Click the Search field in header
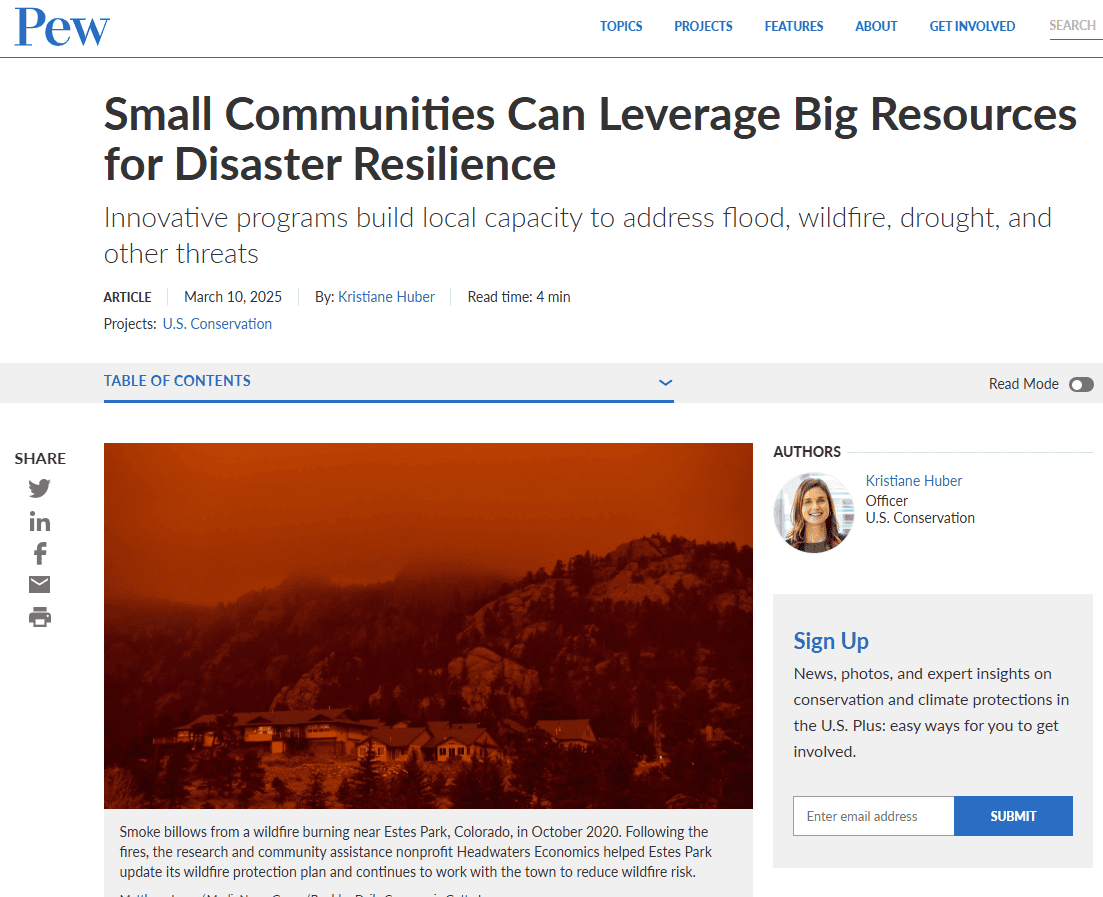The height and width of the screenshot is (897, 1103). tap(1073, 26)
